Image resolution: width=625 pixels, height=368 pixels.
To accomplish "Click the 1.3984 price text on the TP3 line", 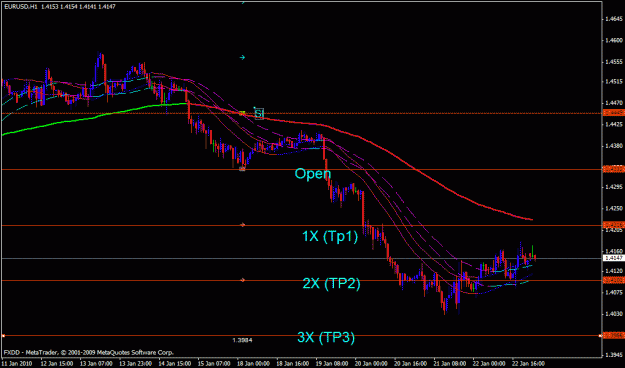I will tap(242, 340).
